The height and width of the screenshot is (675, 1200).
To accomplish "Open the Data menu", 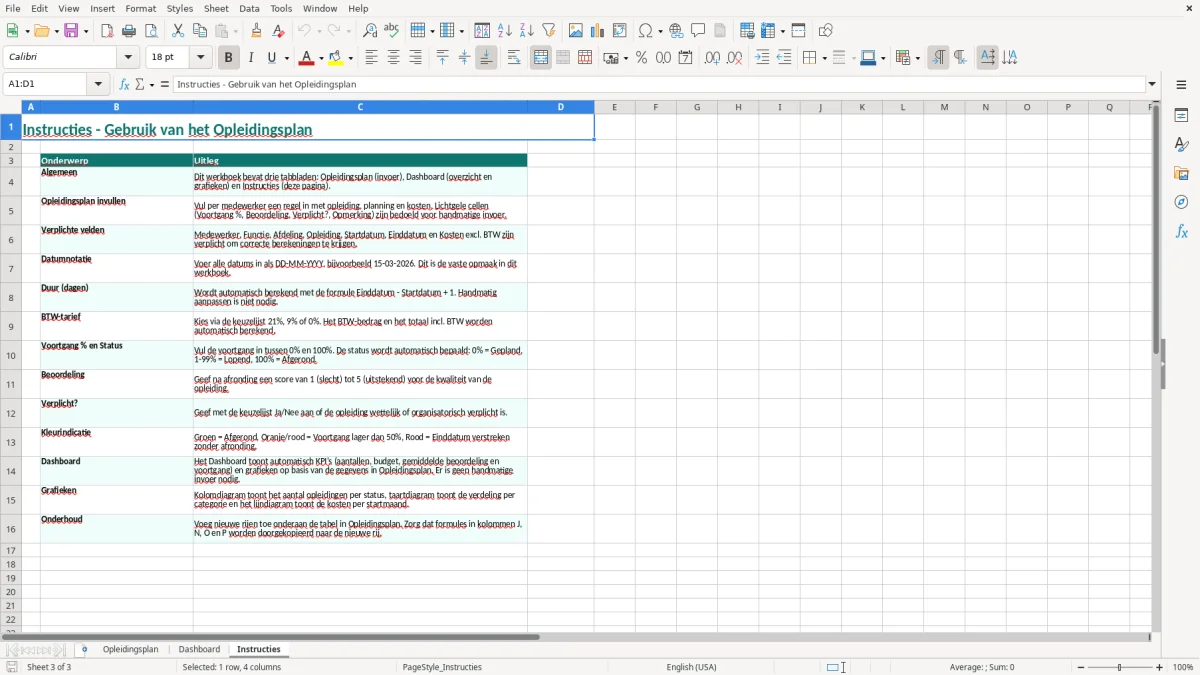I will pos(249,8).
